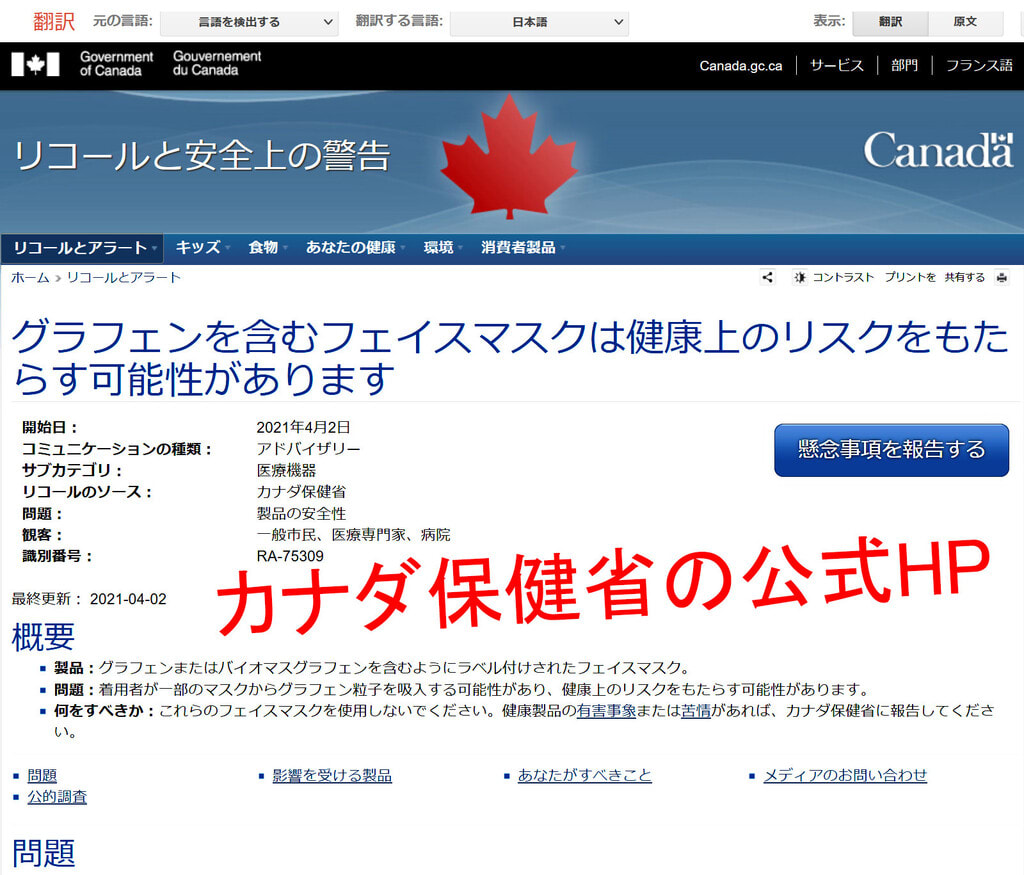Click the カナダ保健省 recall source value
Image resolution: width=1024 pixels, height=875 pixels.
coord(301,492)
